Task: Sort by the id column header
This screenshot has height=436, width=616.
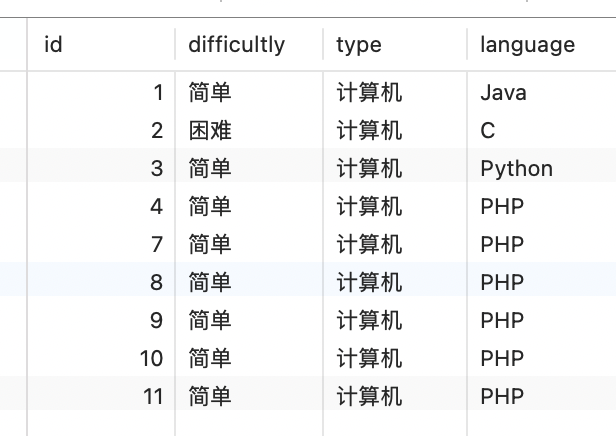Action: point(101,44)
